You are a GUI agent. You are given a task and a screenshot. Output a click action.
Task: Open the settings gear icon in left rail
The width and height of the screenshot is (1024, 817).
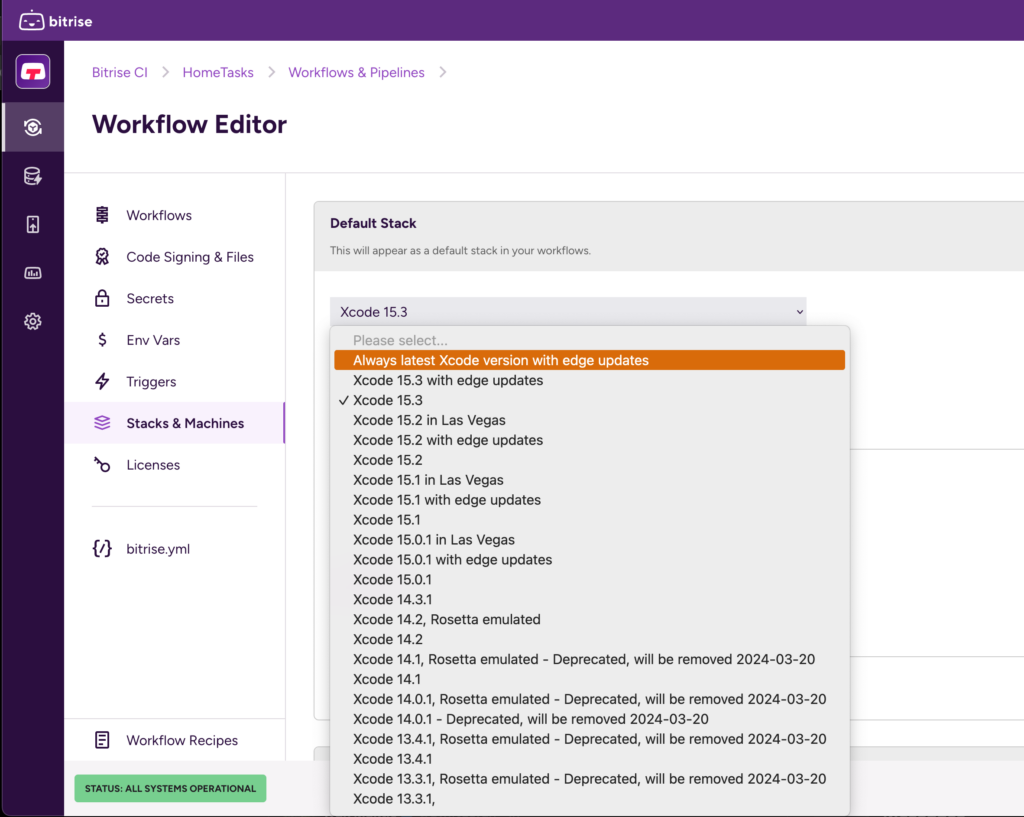[33, 321]
